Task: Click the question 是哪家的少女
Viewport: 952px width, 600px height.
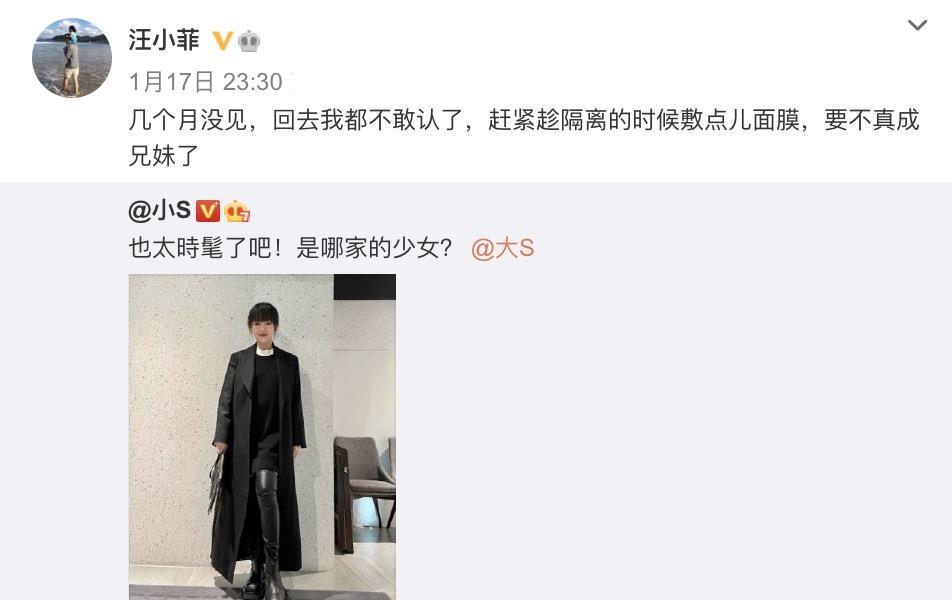Action: pos(375,248)
